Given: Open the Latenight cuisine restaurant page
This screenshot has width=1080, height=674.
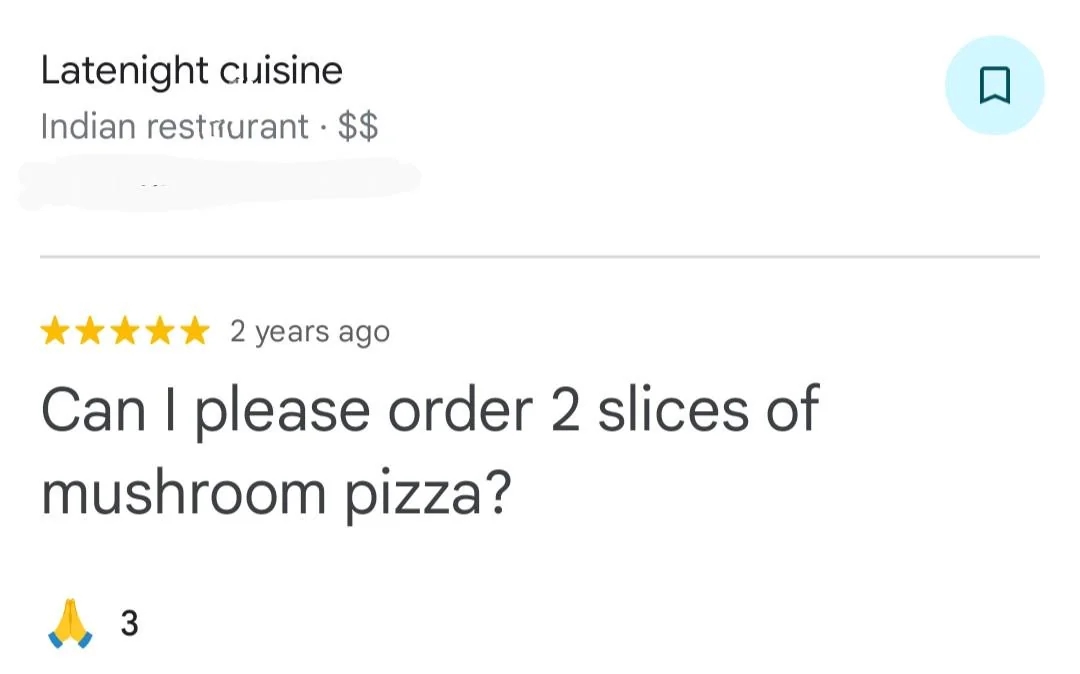Looking at the screenshot, I should coord(190,70).
